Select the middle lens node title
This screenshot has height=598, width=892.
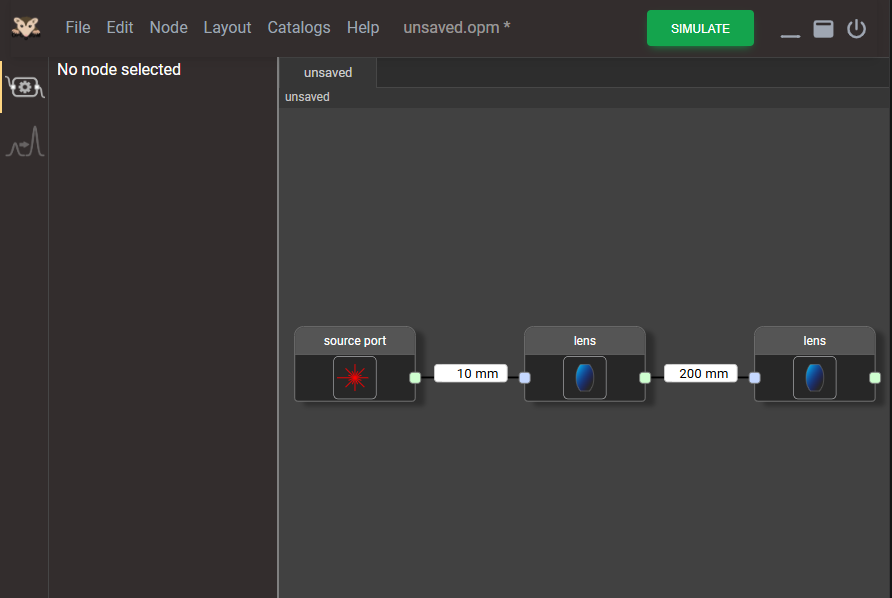(585, 341)
